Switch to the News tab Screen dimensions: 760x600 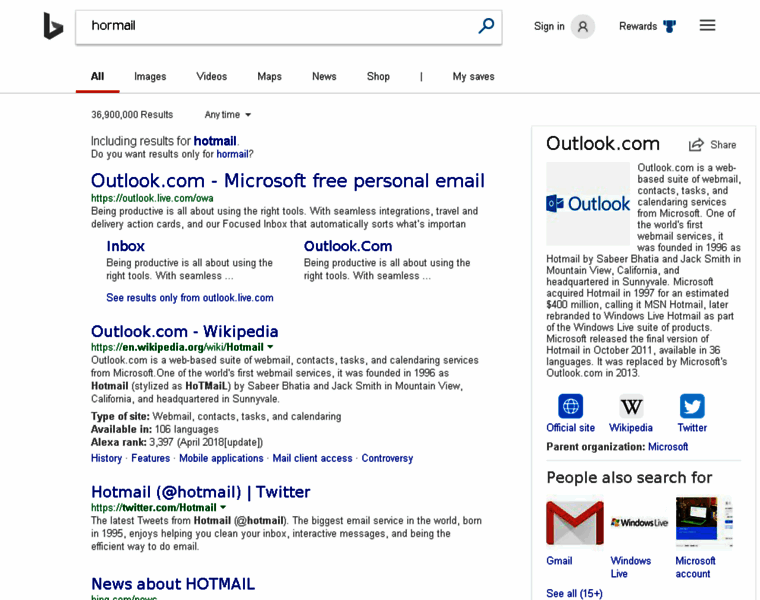(324, 77)
